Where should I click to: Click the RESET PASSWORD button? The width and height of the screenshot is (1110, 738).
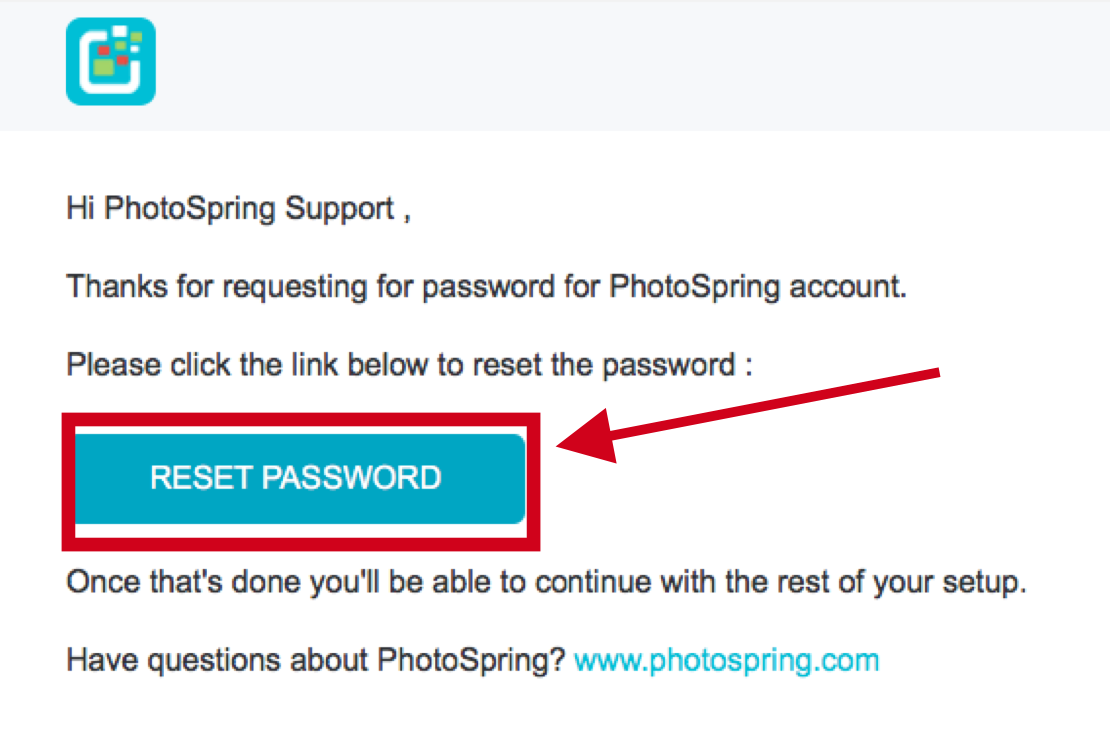click(x=296, y=478)
